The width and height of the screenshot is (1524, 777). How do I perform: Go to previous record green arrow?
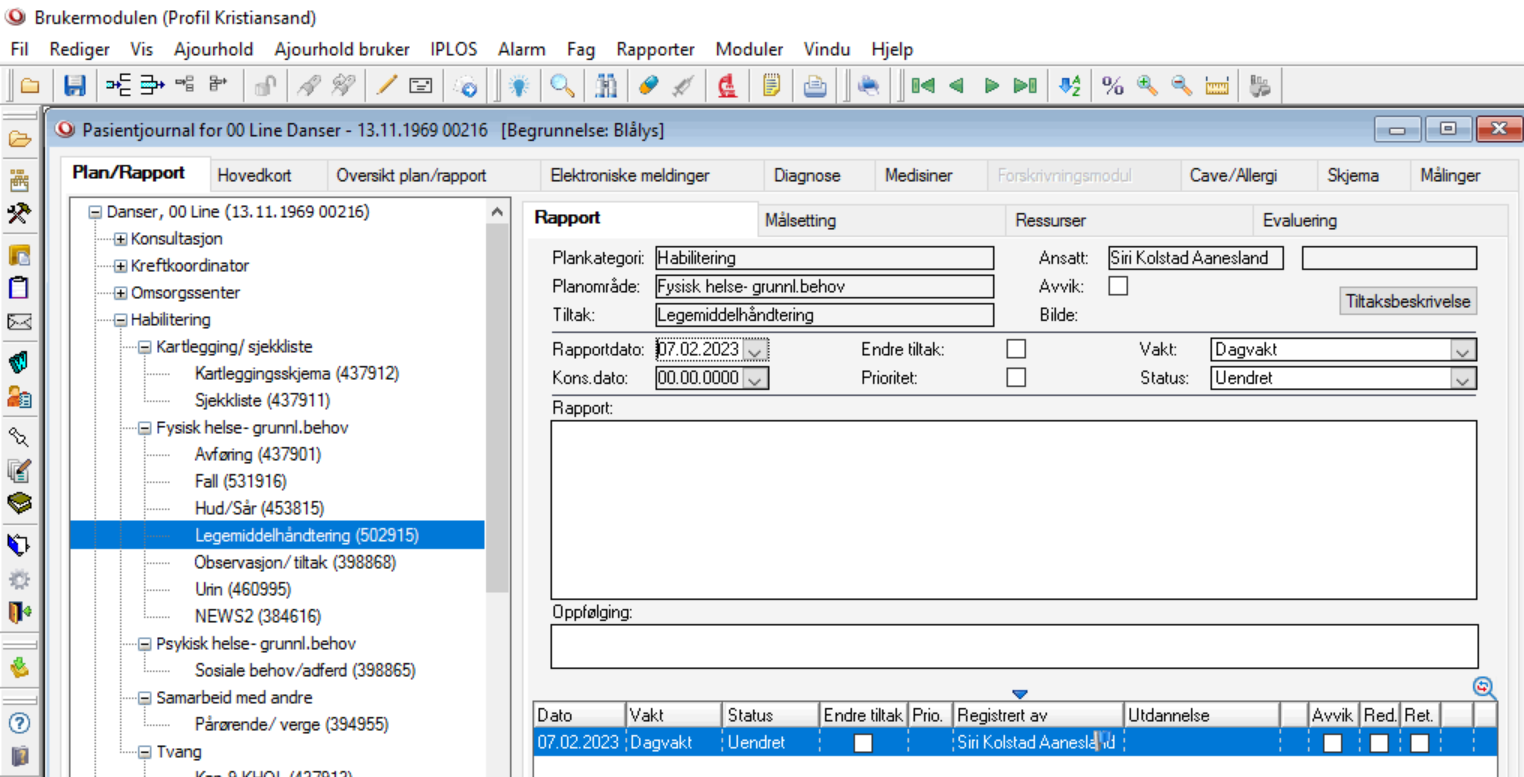[956, 86]
